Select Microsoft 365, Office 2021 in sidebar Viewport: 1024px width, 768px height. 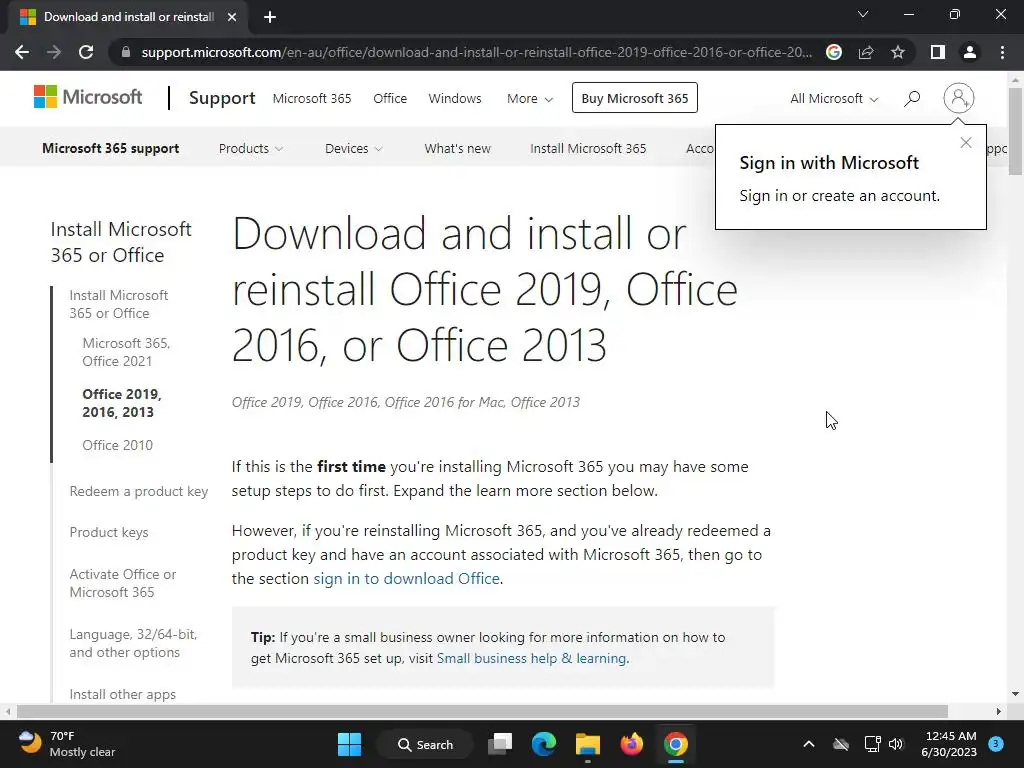click(126, 352)
